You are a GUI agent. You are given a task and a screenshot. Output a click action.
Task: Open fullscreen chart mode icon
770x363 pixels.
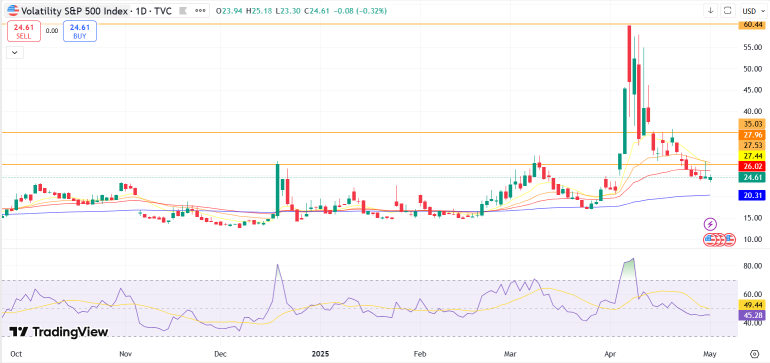728,10
